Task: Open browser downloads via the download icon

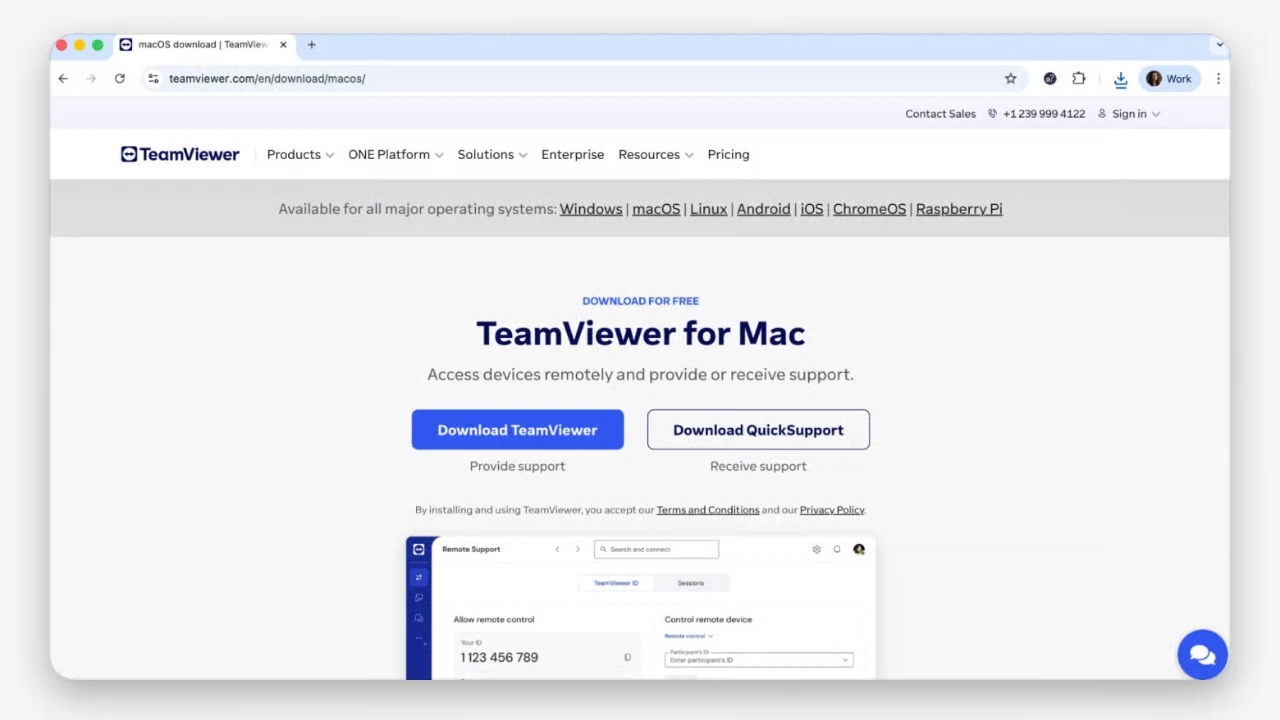Action: point(1120,78)
